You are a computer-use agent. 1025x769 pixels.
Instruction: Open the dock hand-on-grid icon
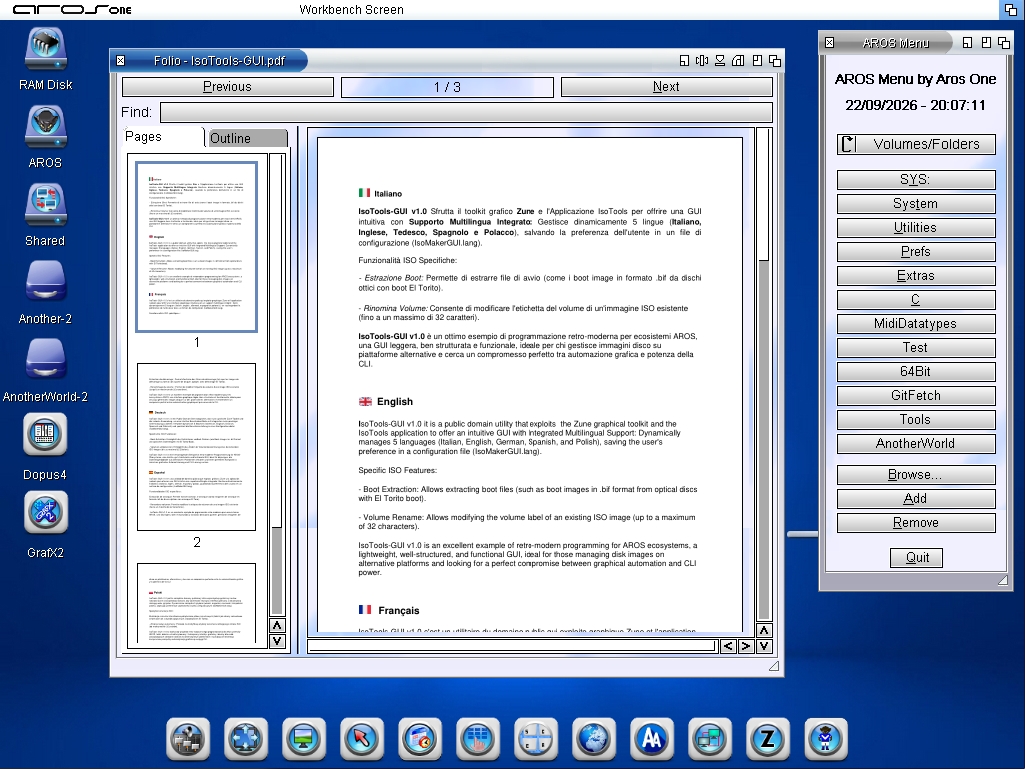(478, 739)
